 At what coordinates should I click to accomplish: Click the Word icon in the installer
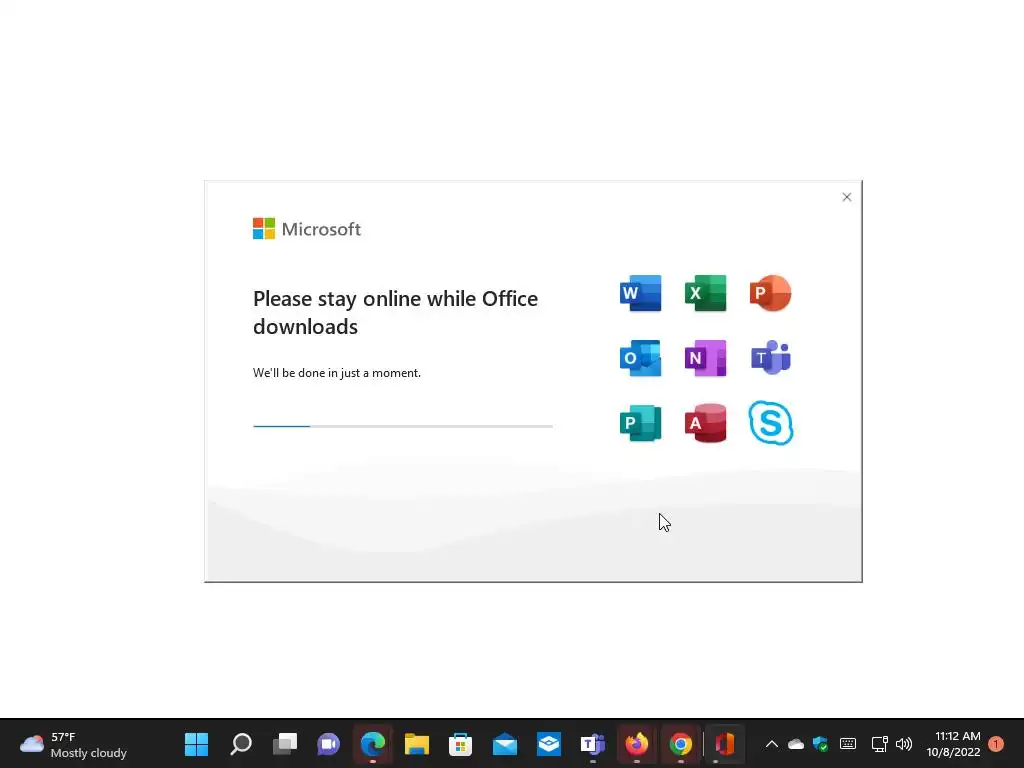point(640,293)
